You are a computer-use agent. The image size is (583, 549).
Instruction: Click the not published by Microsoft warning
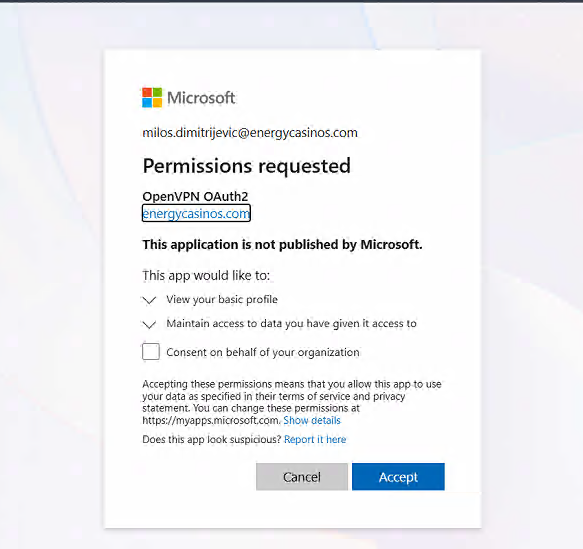coord(283,245)
